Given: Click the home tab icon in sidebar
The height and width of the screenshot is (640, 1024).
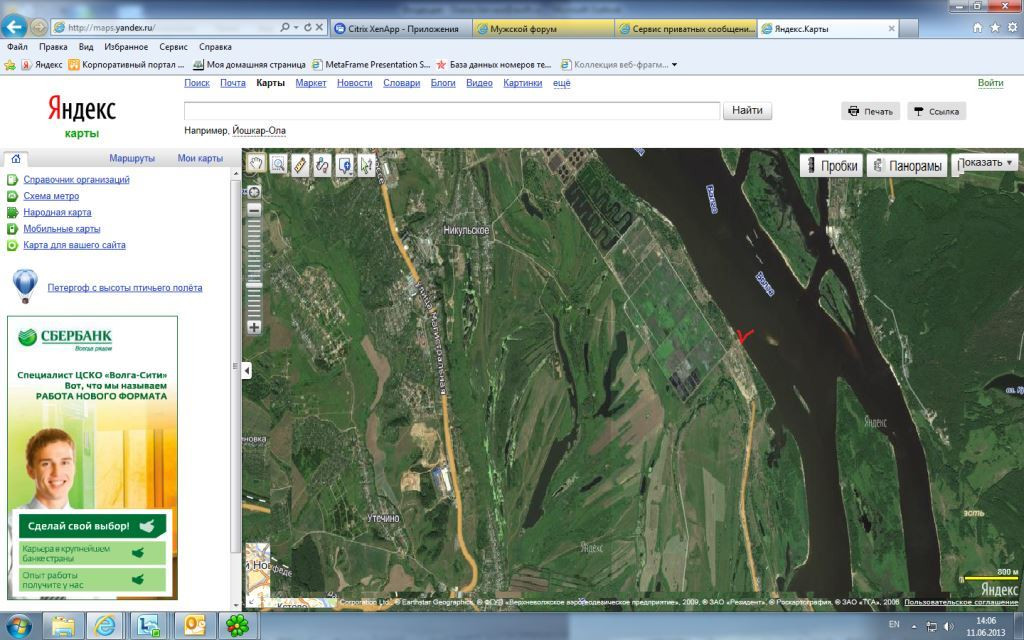Looking at the screenshot, I should [16, 158].
